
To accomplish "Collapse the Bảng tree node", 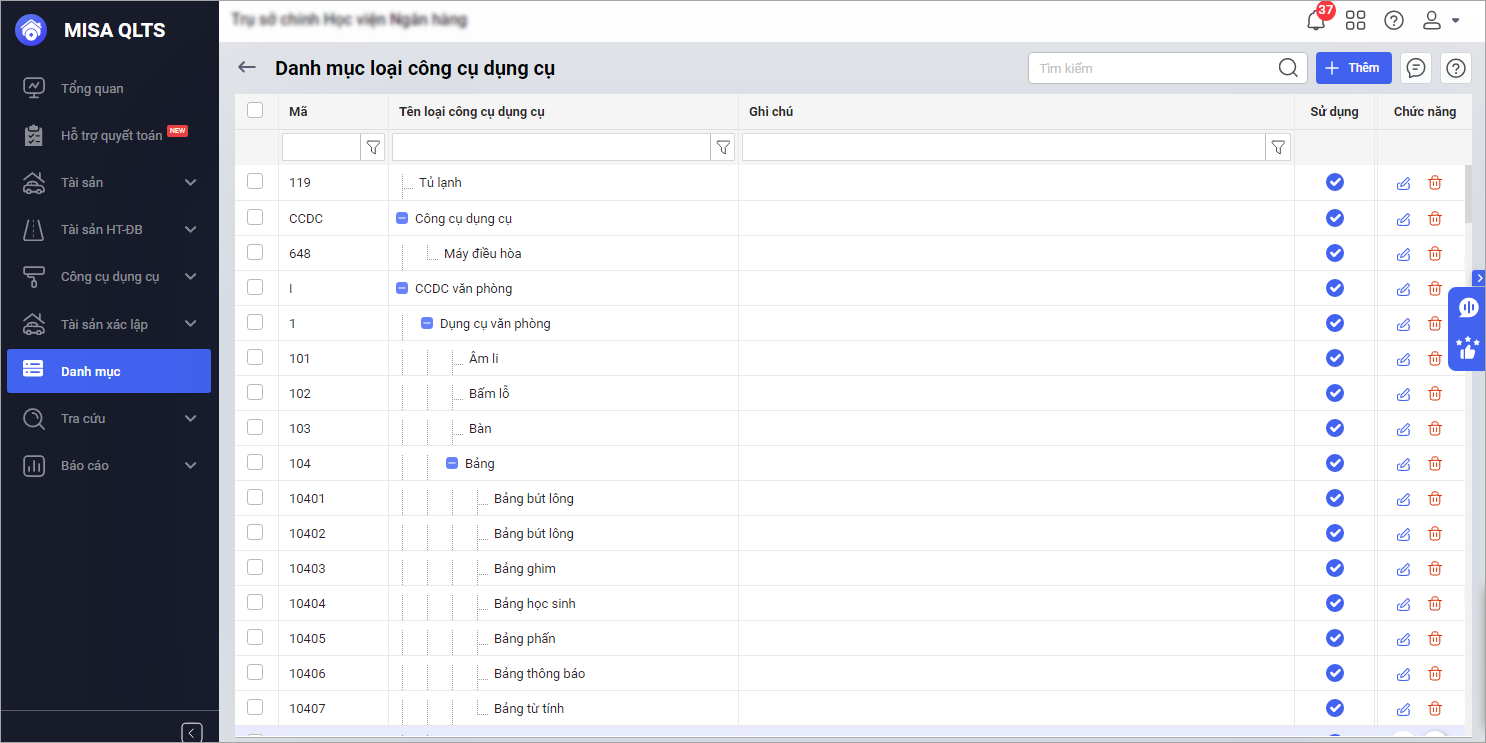I will (452, 463).
